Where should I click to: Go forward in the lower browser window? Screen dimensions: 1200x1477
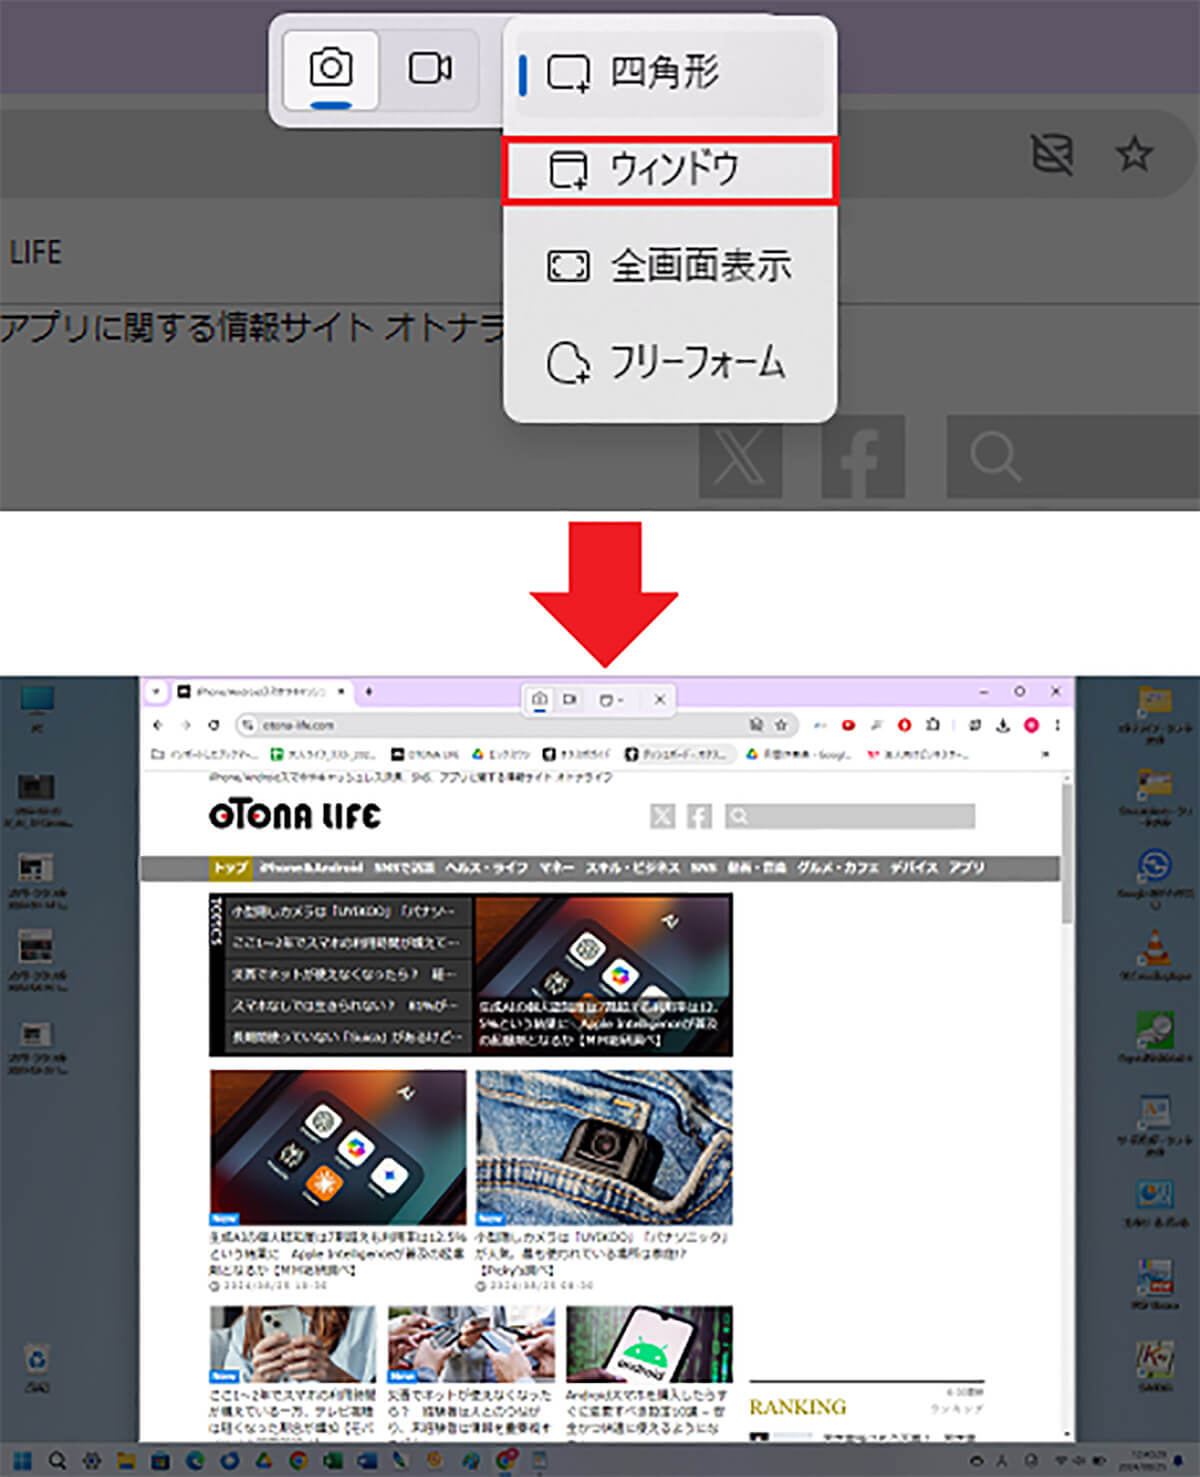tap(186, 725)
